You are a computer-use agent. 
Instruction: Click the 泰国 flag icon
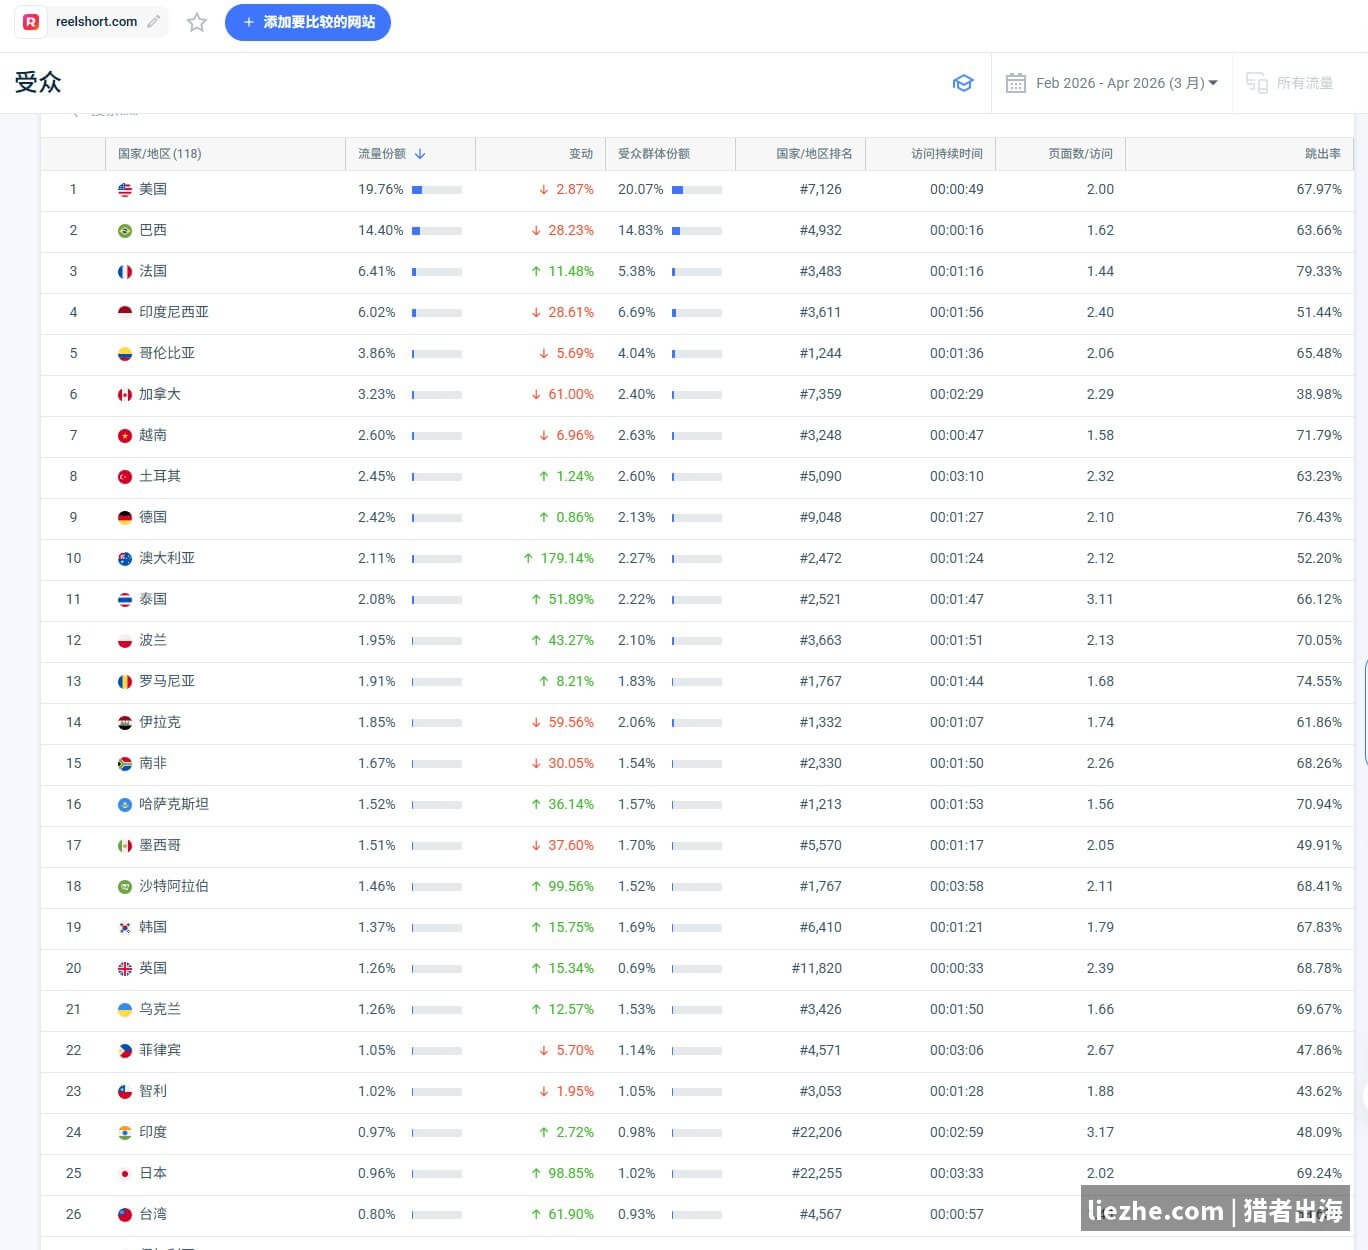[x=125, y=600]
